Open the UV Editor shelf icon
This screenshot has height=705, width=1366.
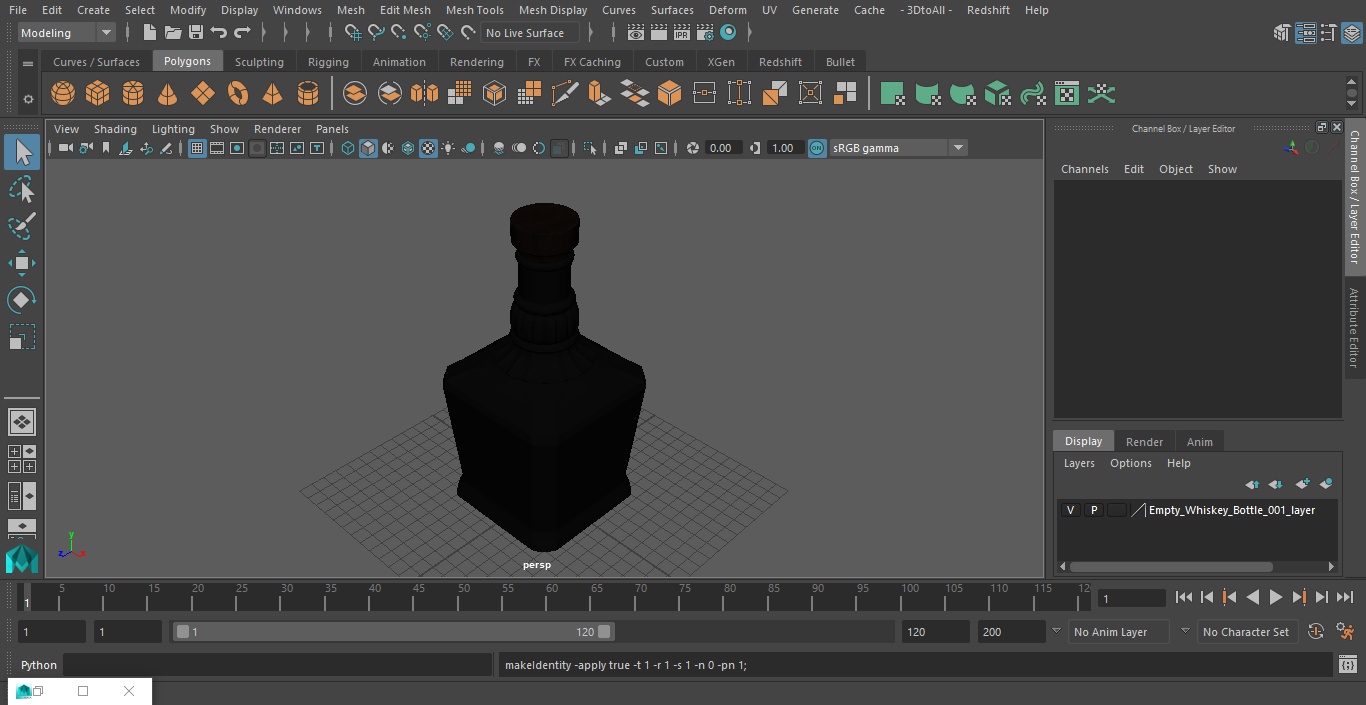point(1067,94)
